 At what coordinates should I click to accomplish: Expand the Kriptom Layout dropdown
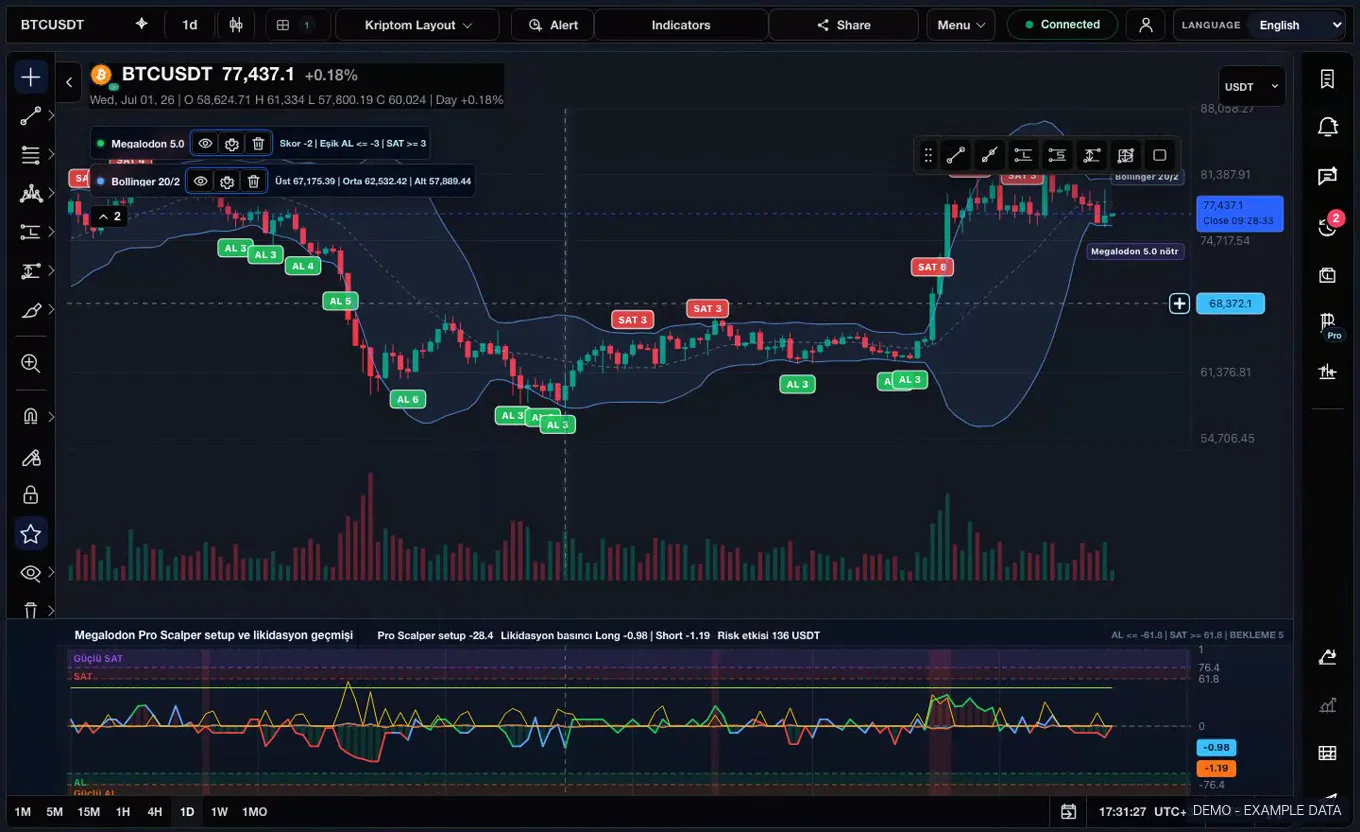(x=417, y=25)
